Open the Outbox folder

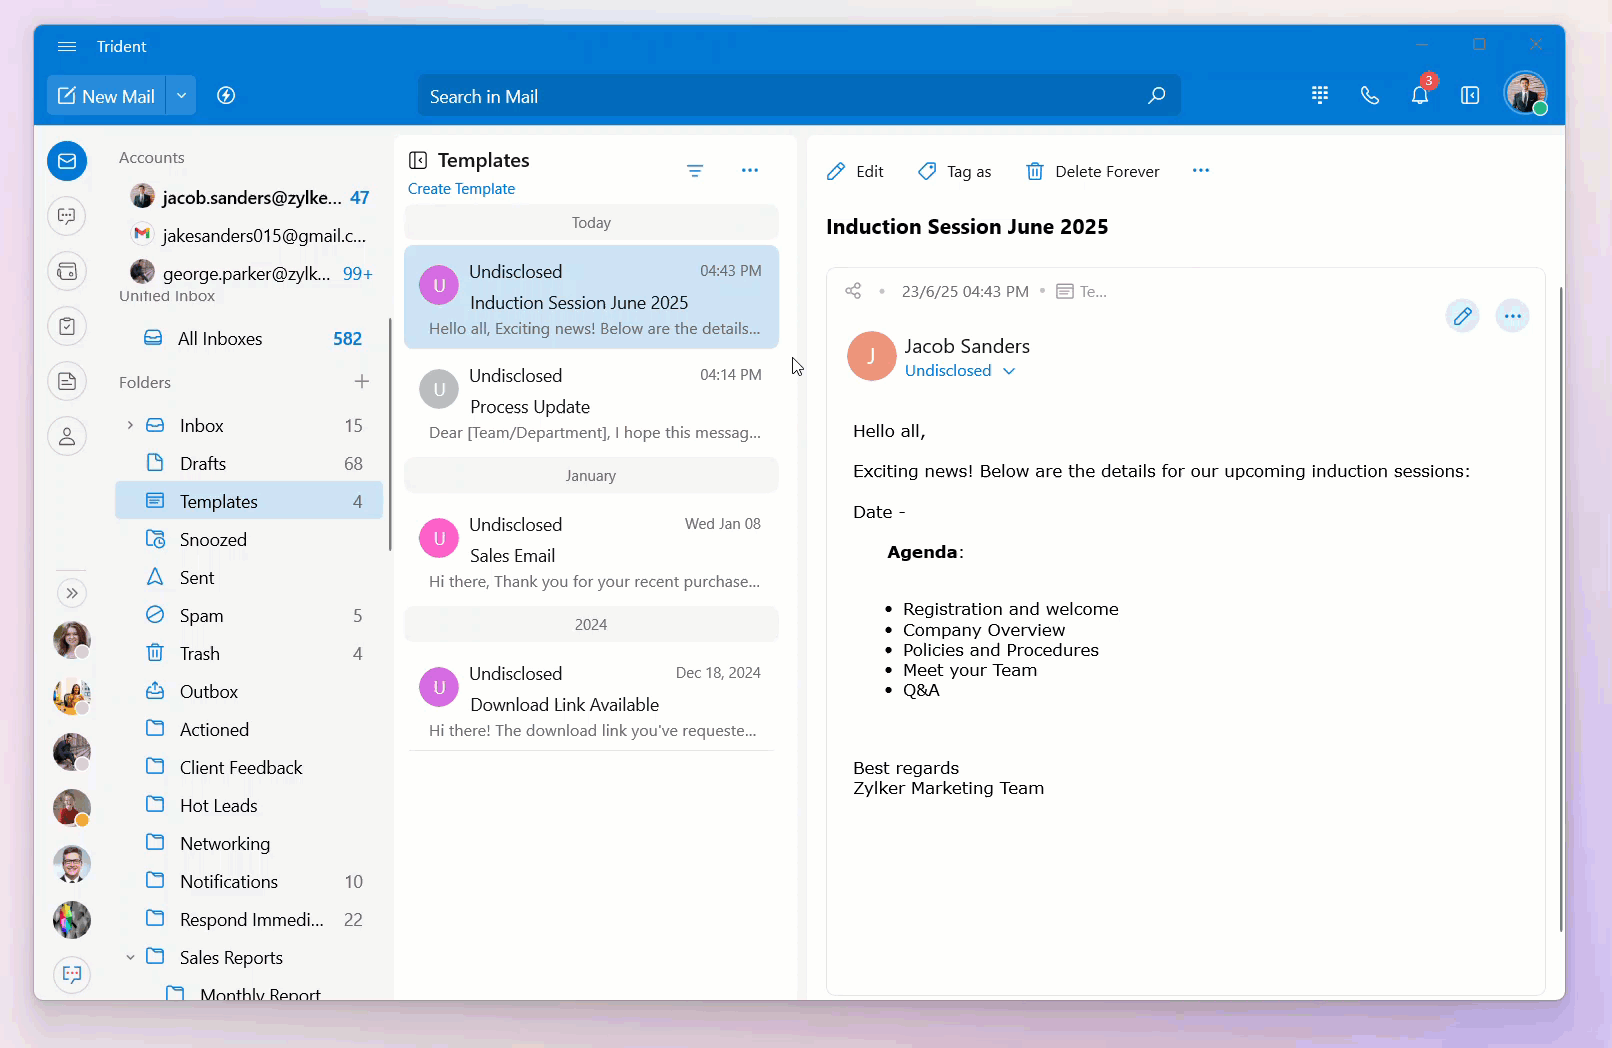250,691
